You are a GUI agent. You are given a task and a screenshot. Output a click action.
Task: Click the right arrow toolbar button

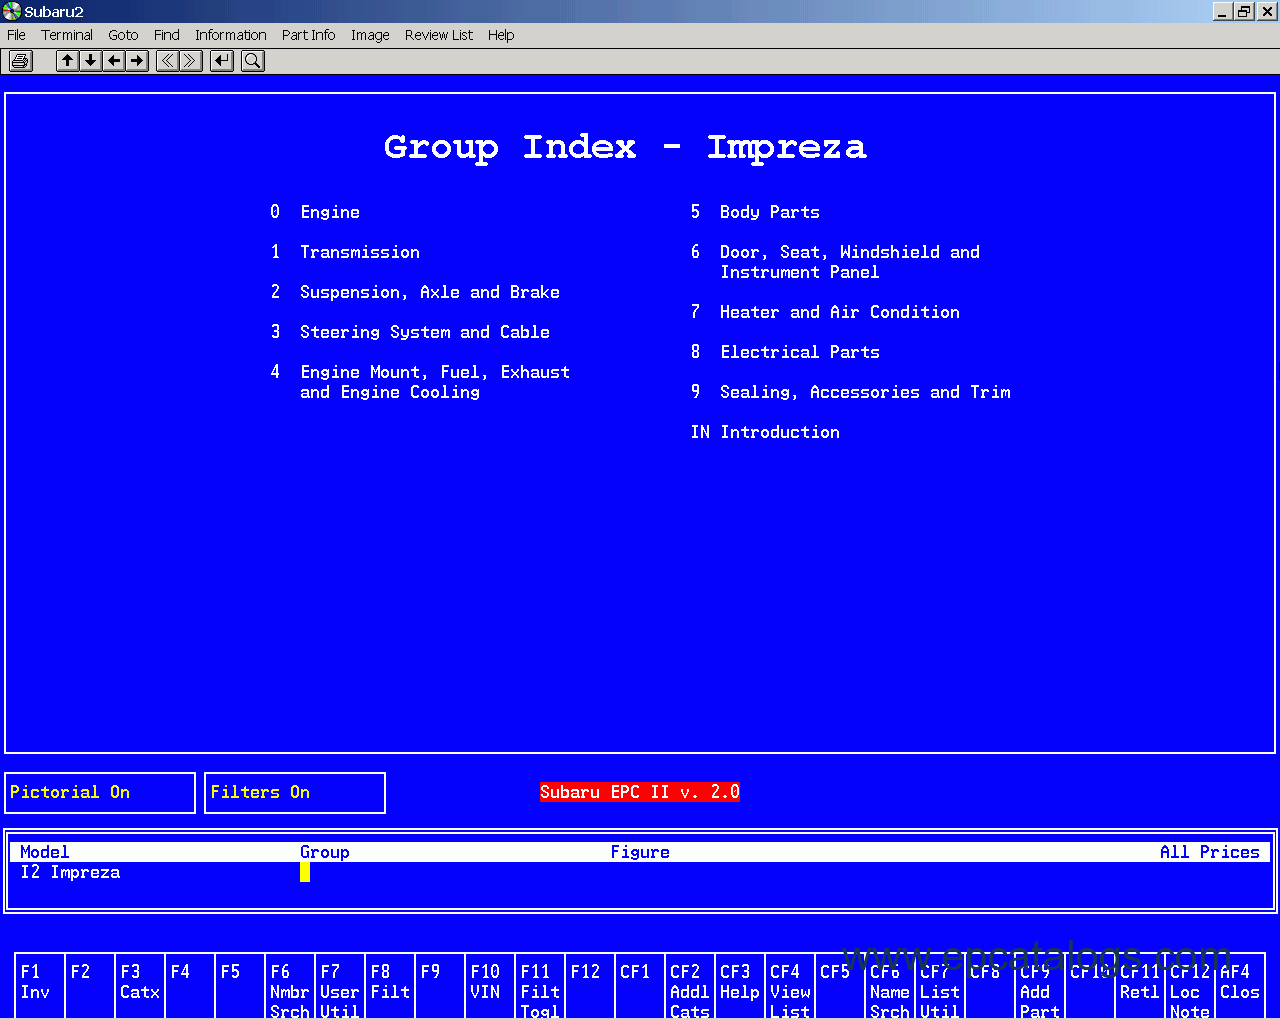pyautogui.click(x=137, y=61)
